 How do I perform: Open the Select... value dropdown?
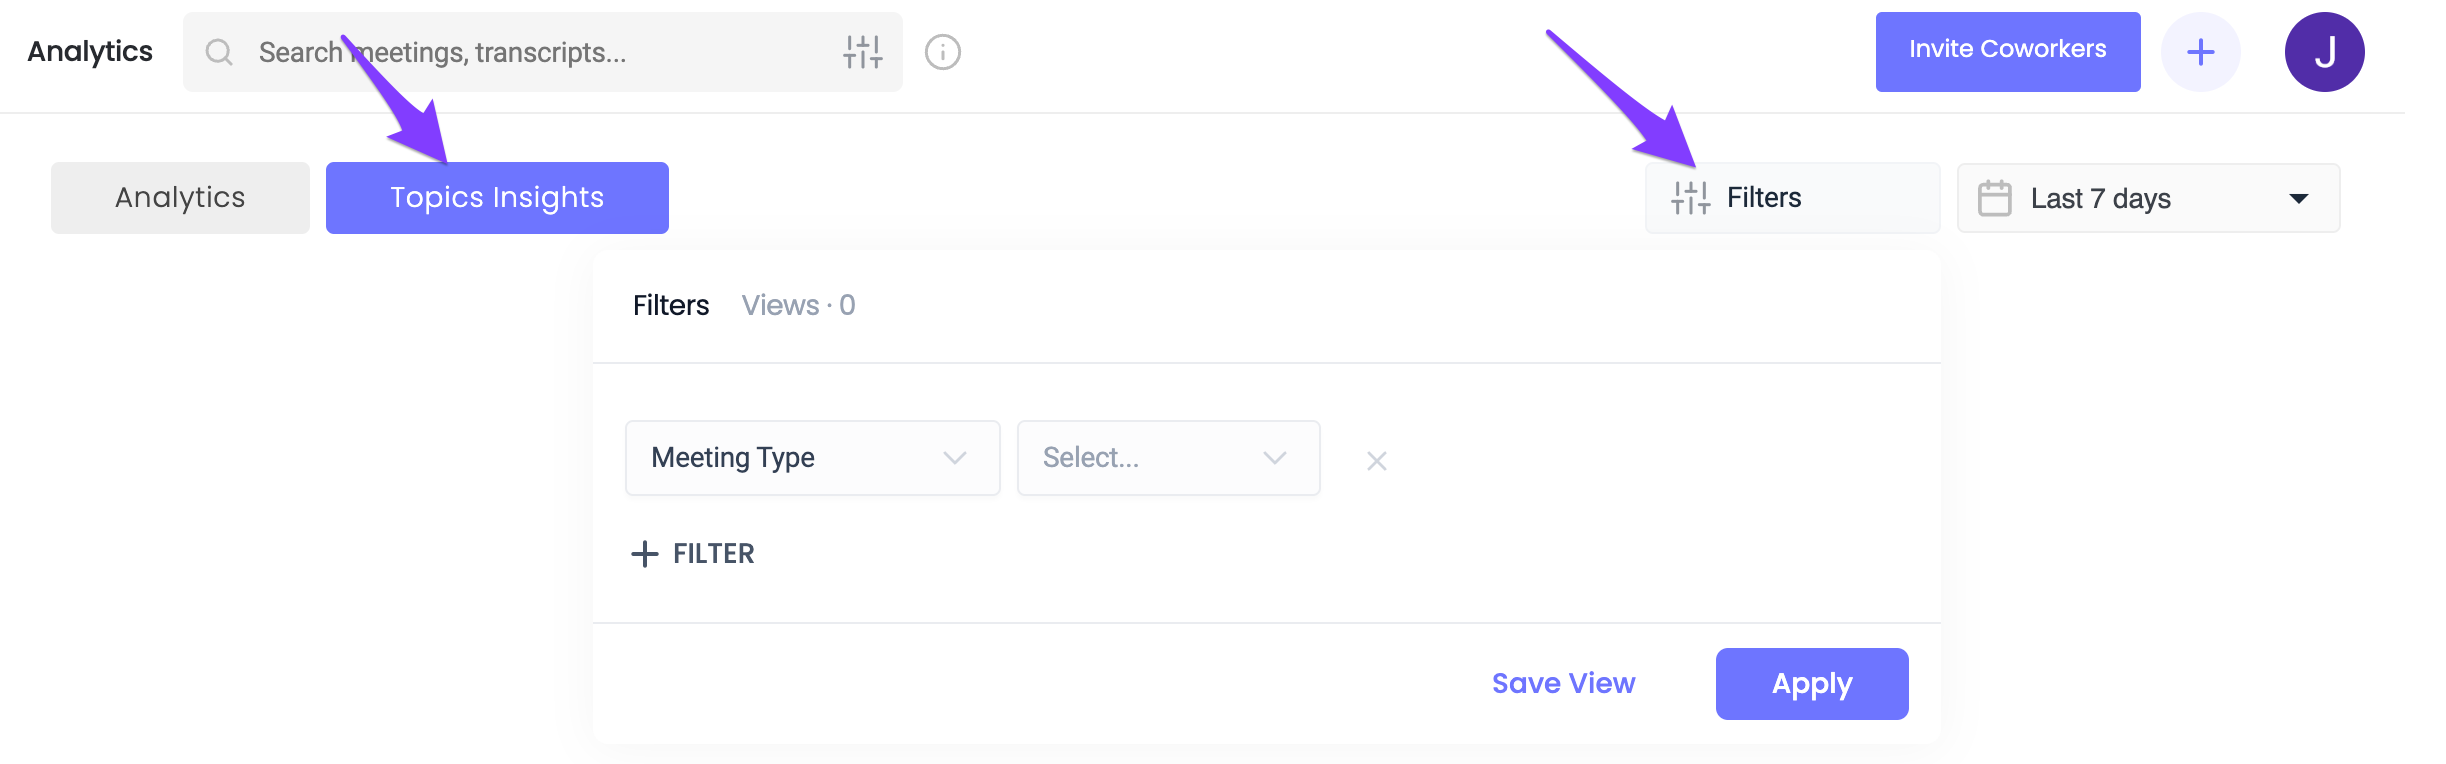(1168, 458)
